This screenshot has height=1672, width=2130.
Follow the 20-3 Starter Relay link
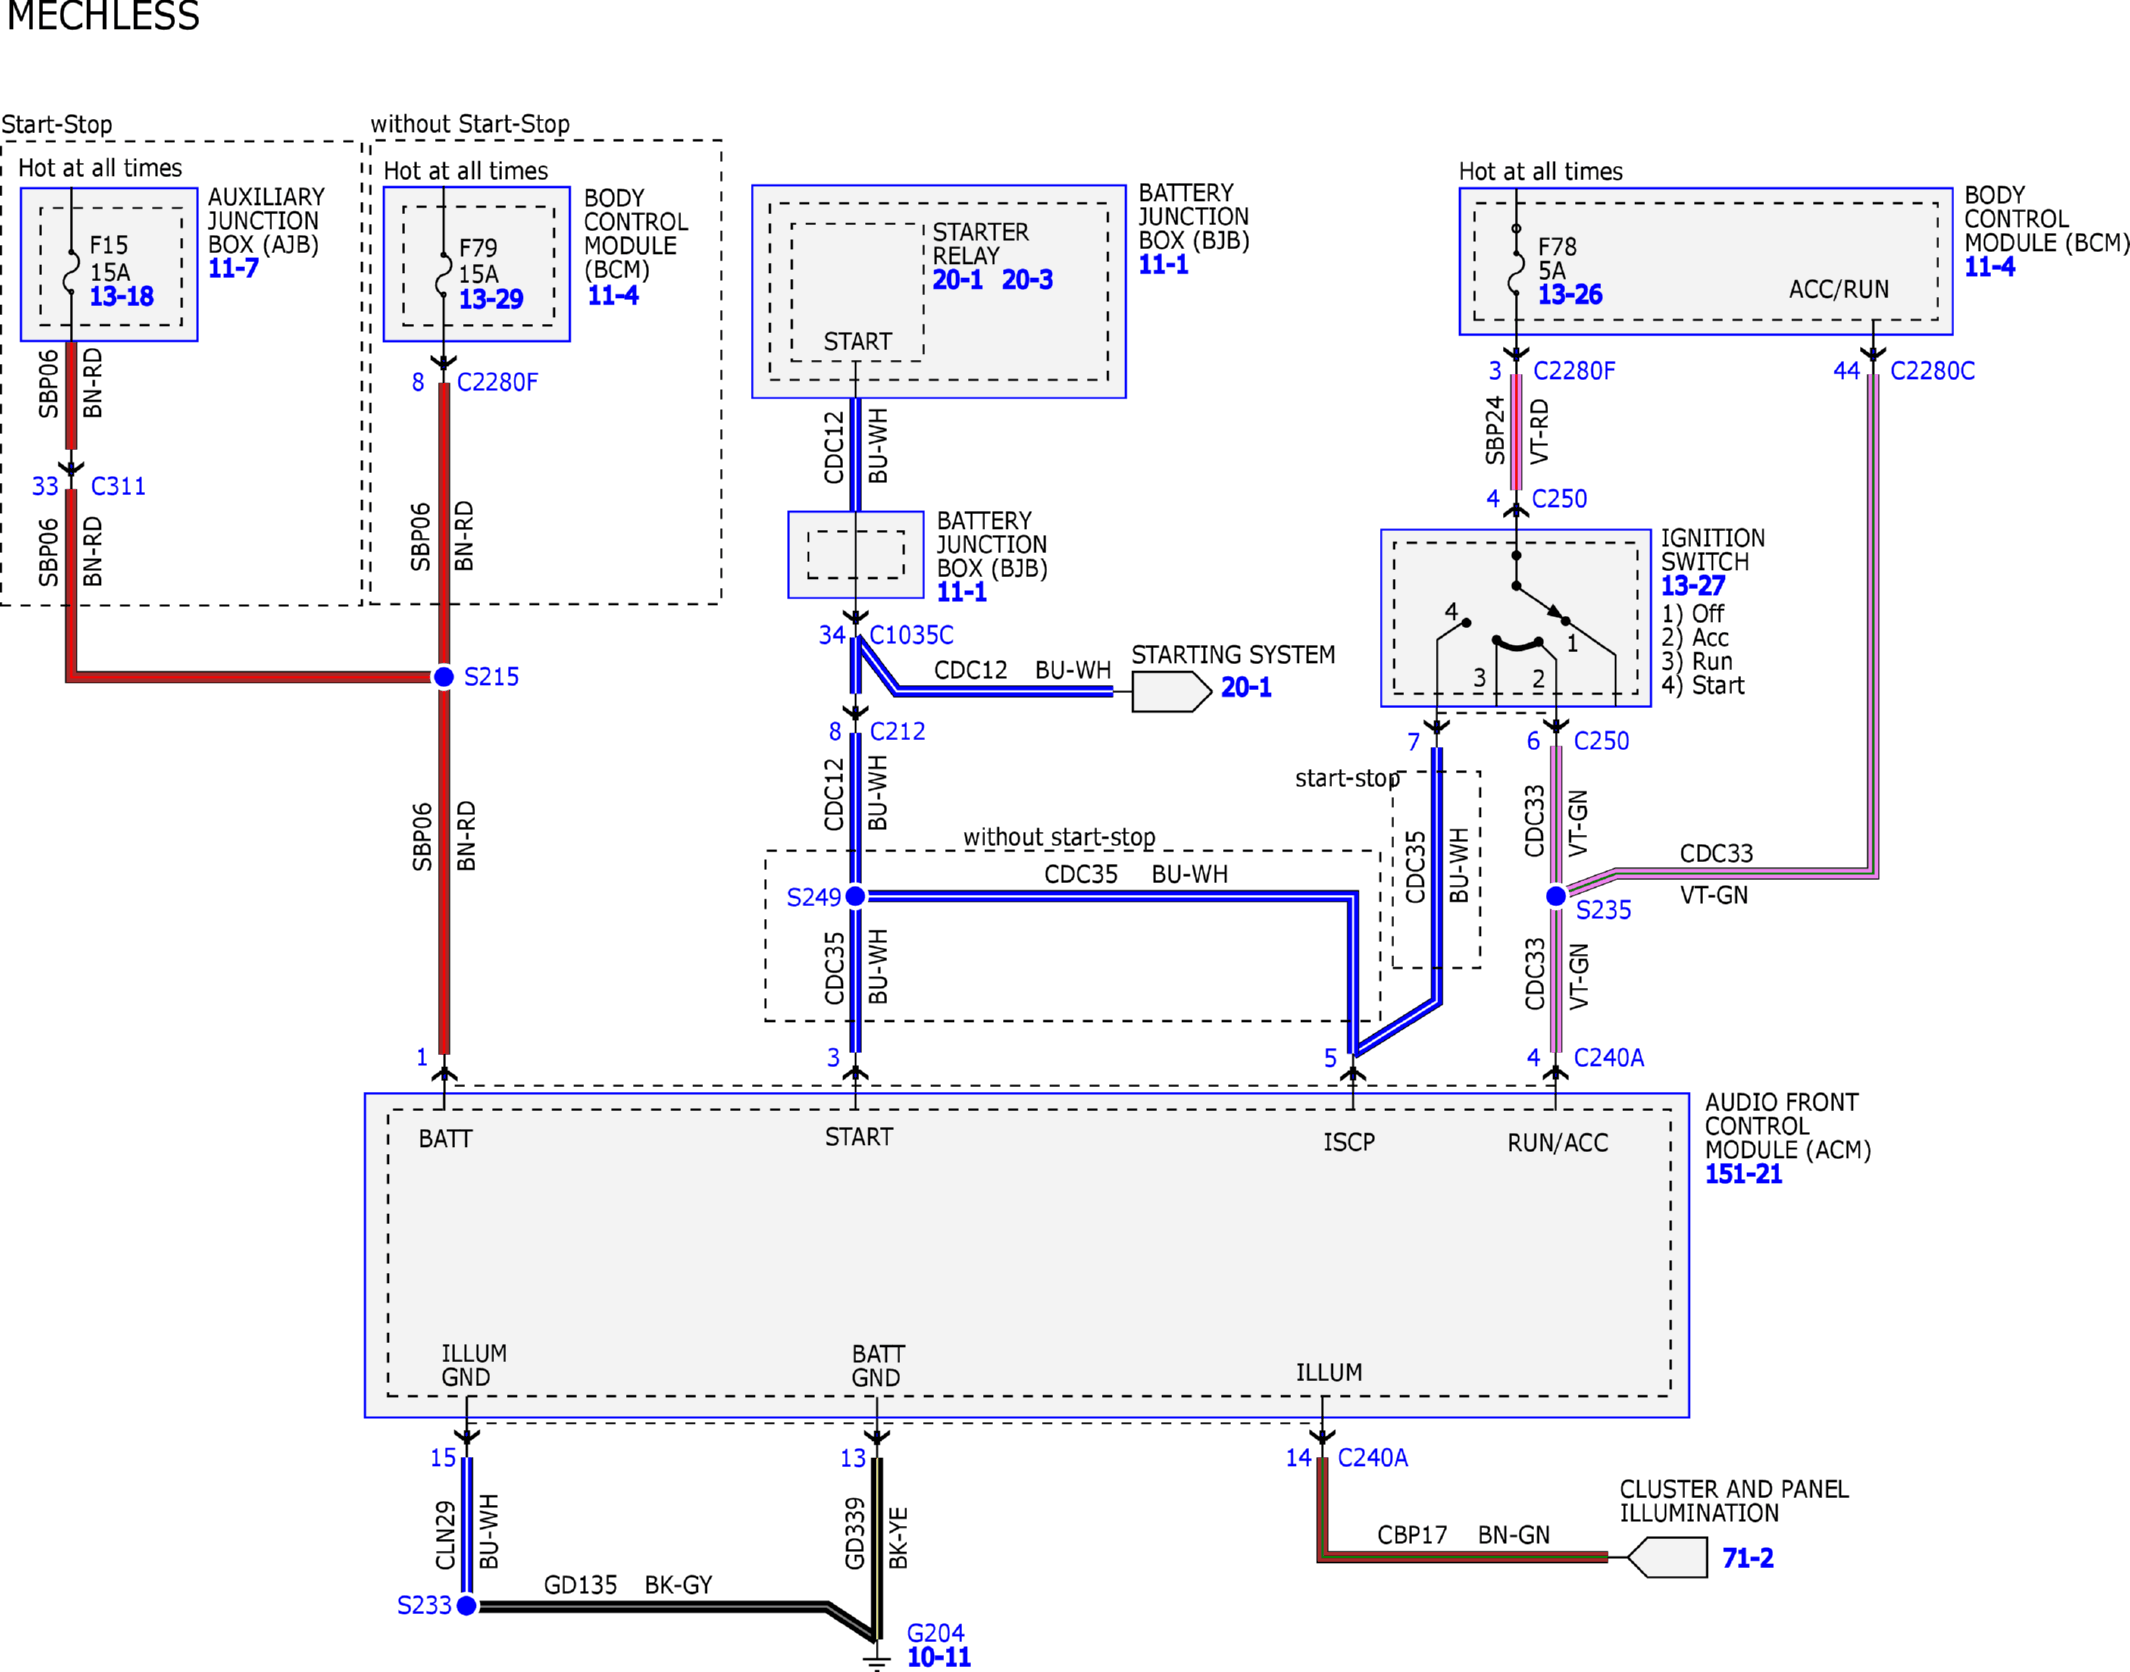tap(1026, 280)
